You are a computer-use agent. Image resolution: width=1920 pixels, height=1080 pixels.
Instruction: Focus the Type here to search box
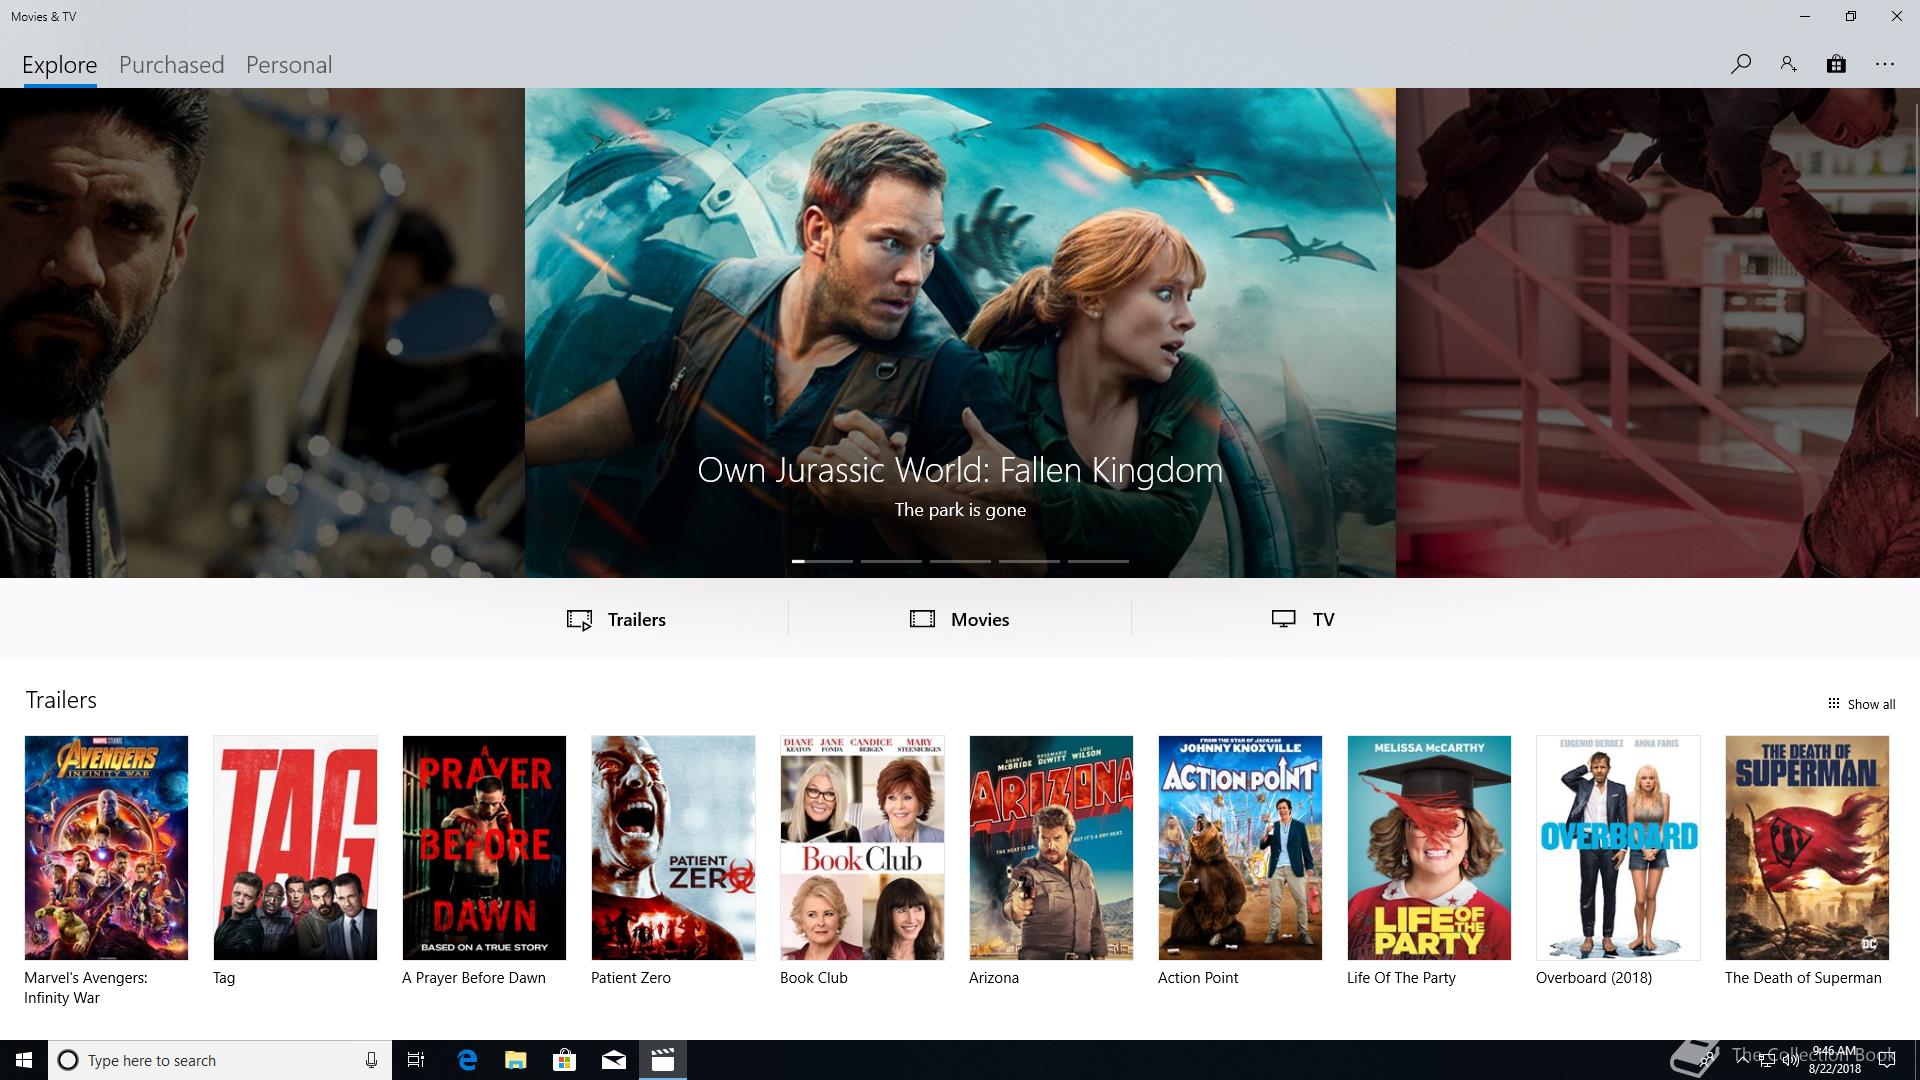point(220,1060)
